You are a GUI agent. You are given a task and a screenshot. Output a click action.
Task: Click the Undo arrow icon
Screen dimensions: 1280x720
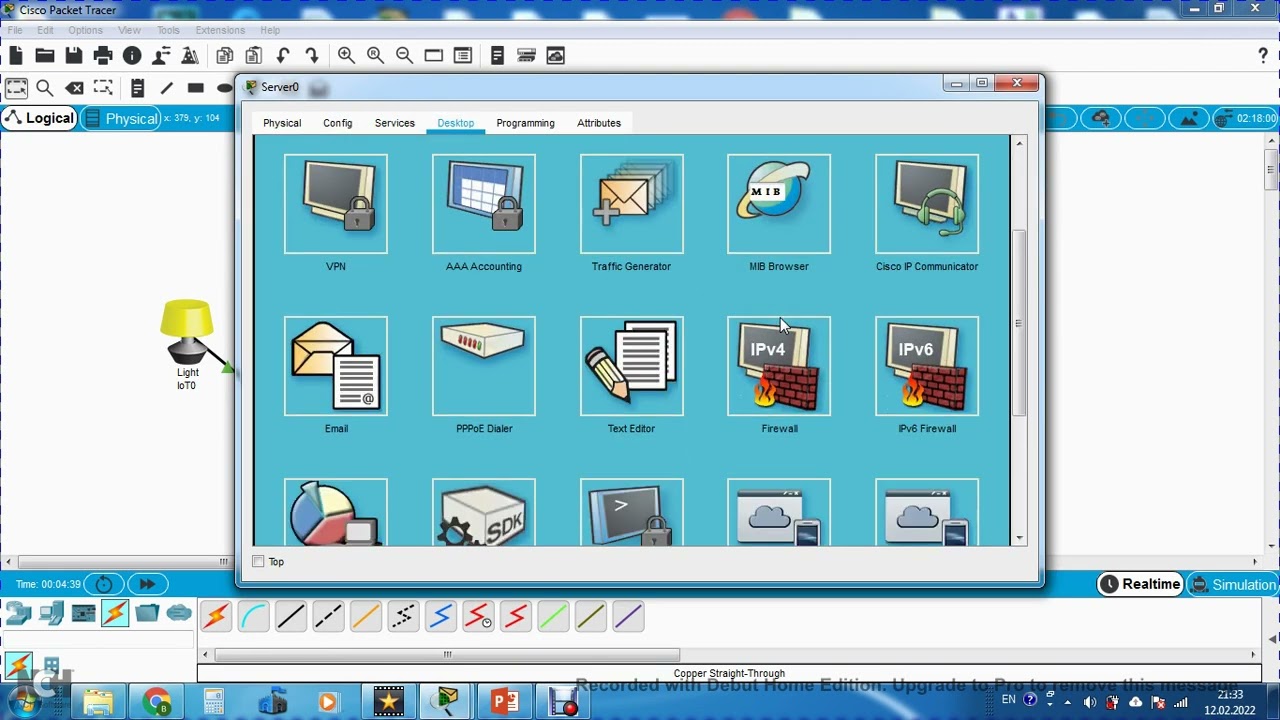pos(283,56)
